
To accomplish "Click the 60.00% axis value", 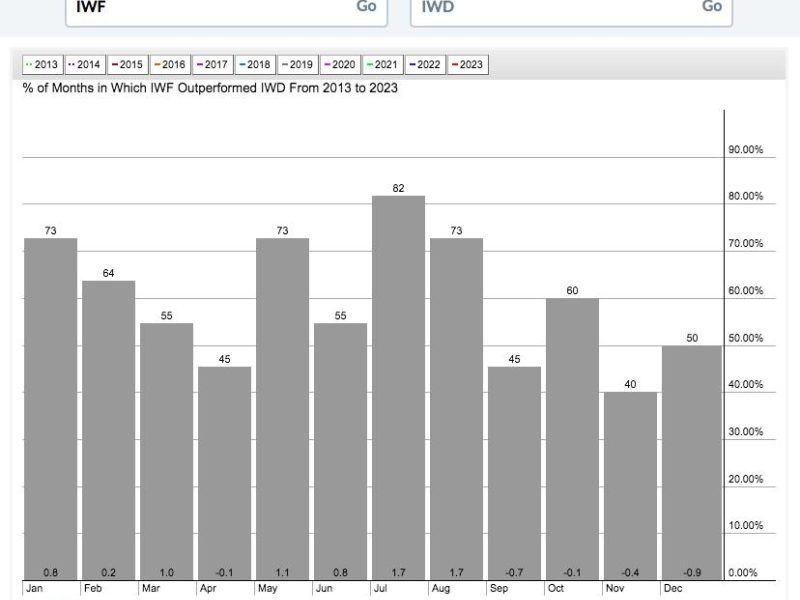I will click(x=745, y=290).
